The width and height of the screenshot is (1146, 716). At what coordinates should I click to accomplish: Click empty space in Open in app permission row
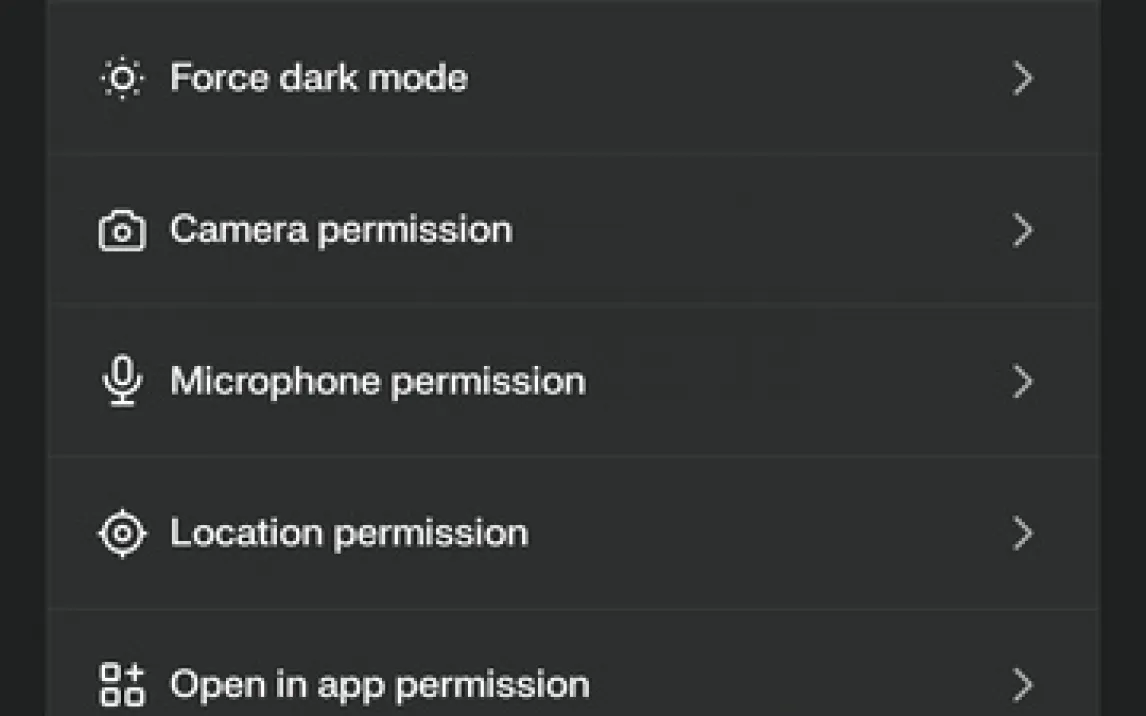[x=797, y=685]
